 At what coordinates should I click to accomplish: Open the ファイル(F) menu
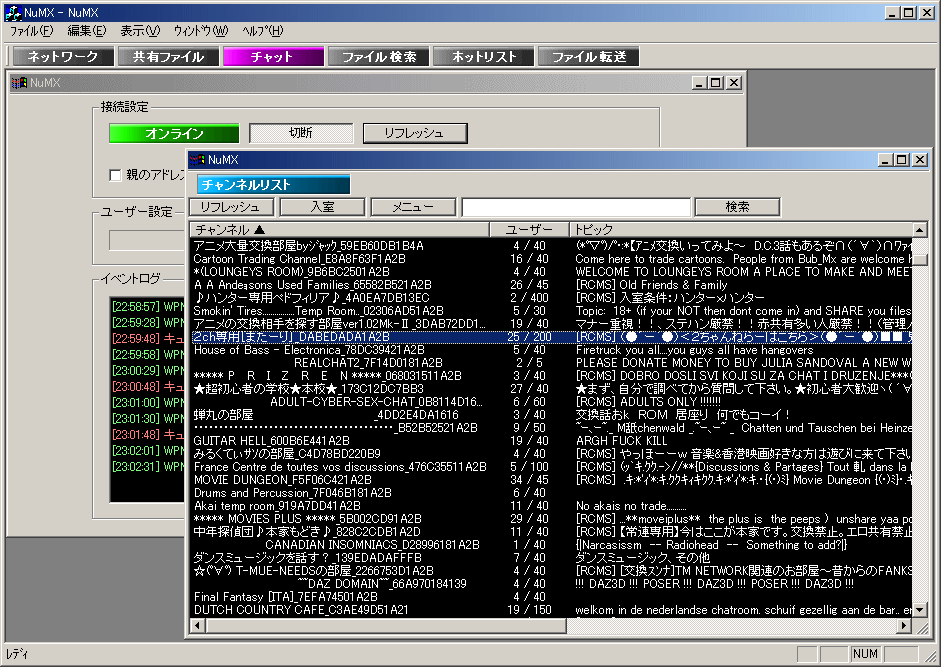tap(32, 31)
